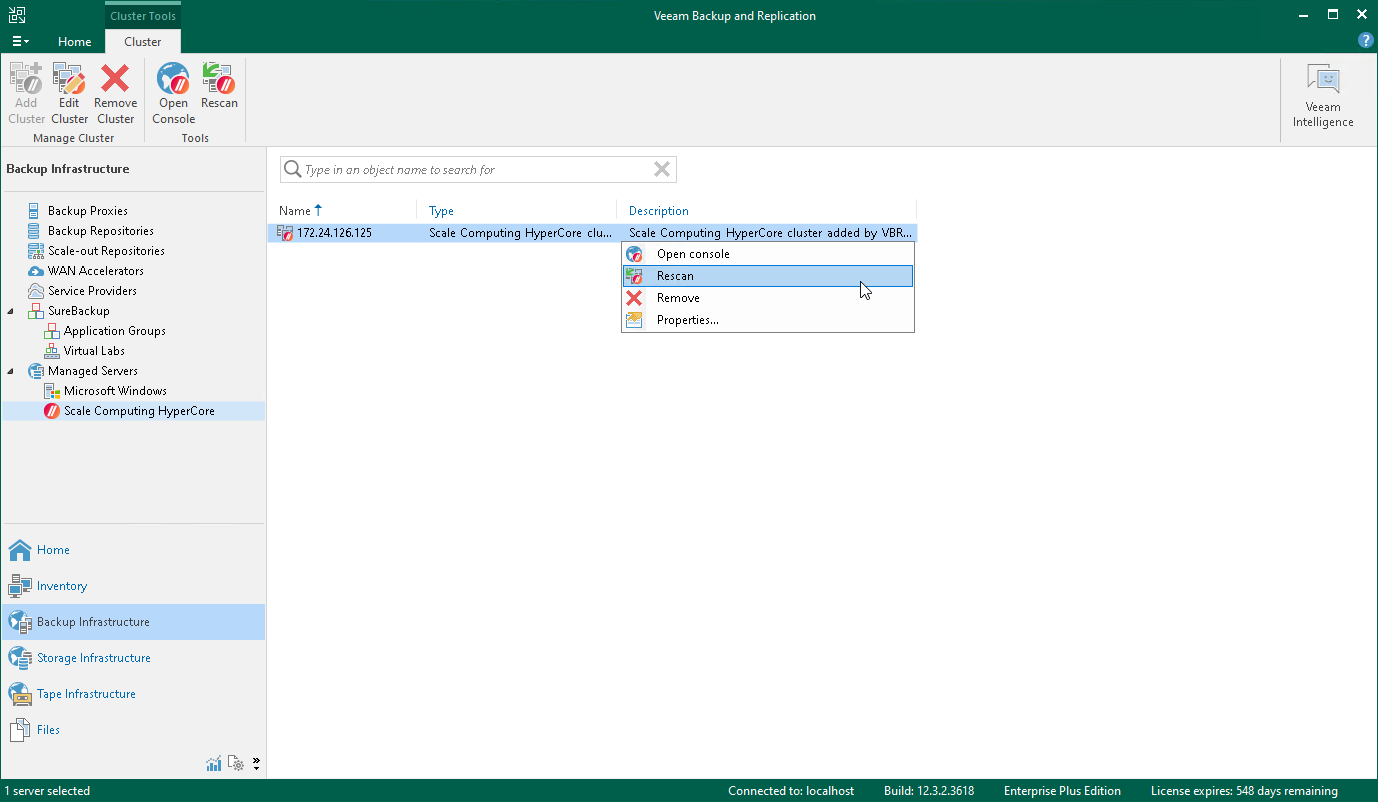The image size is (1378, 802).
Task: Choose Properties... from the context menu
Action: pyautogui.click(x=768, y=320)
